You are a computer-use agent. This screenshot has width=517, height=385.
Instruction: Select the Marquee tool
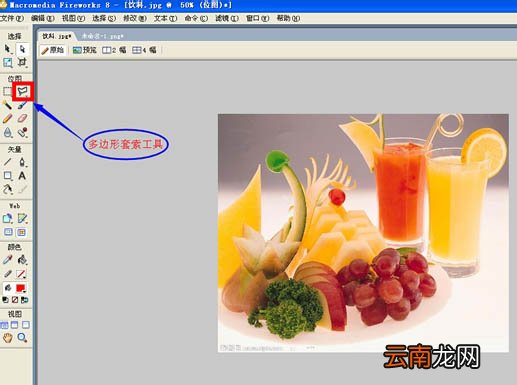pos(7,91)
